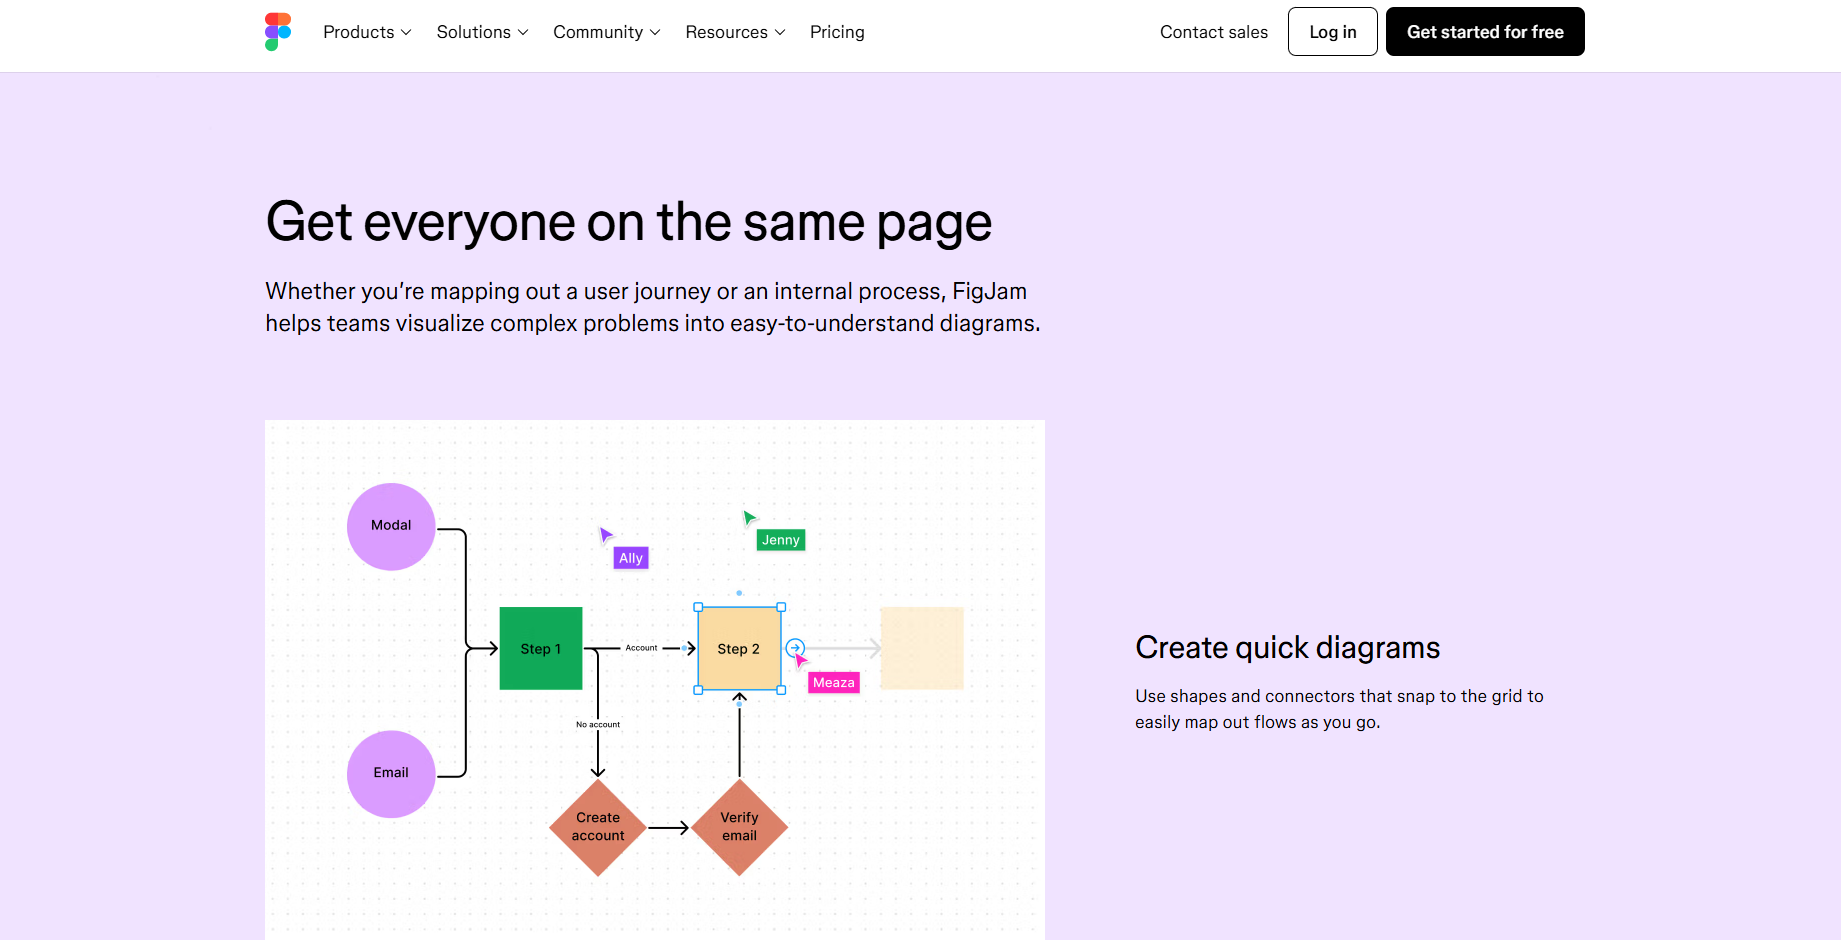Click the green Step 1 square

(x=541, y=648)
